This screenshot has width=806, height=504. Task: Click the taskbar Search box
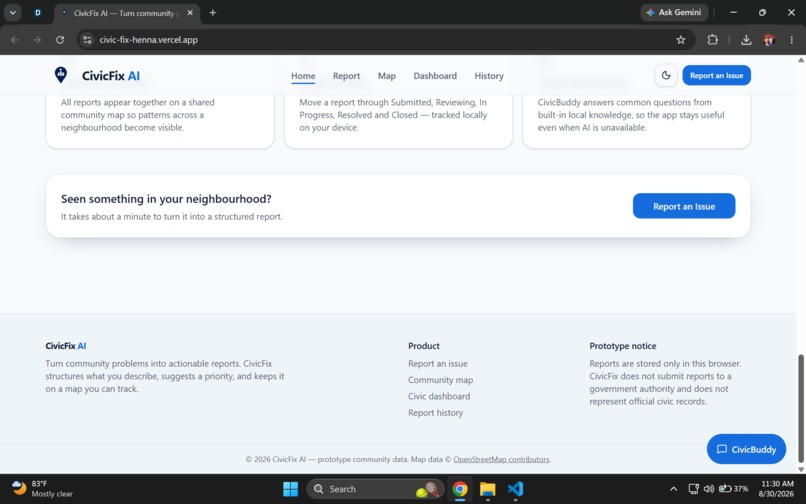[375, 489]
